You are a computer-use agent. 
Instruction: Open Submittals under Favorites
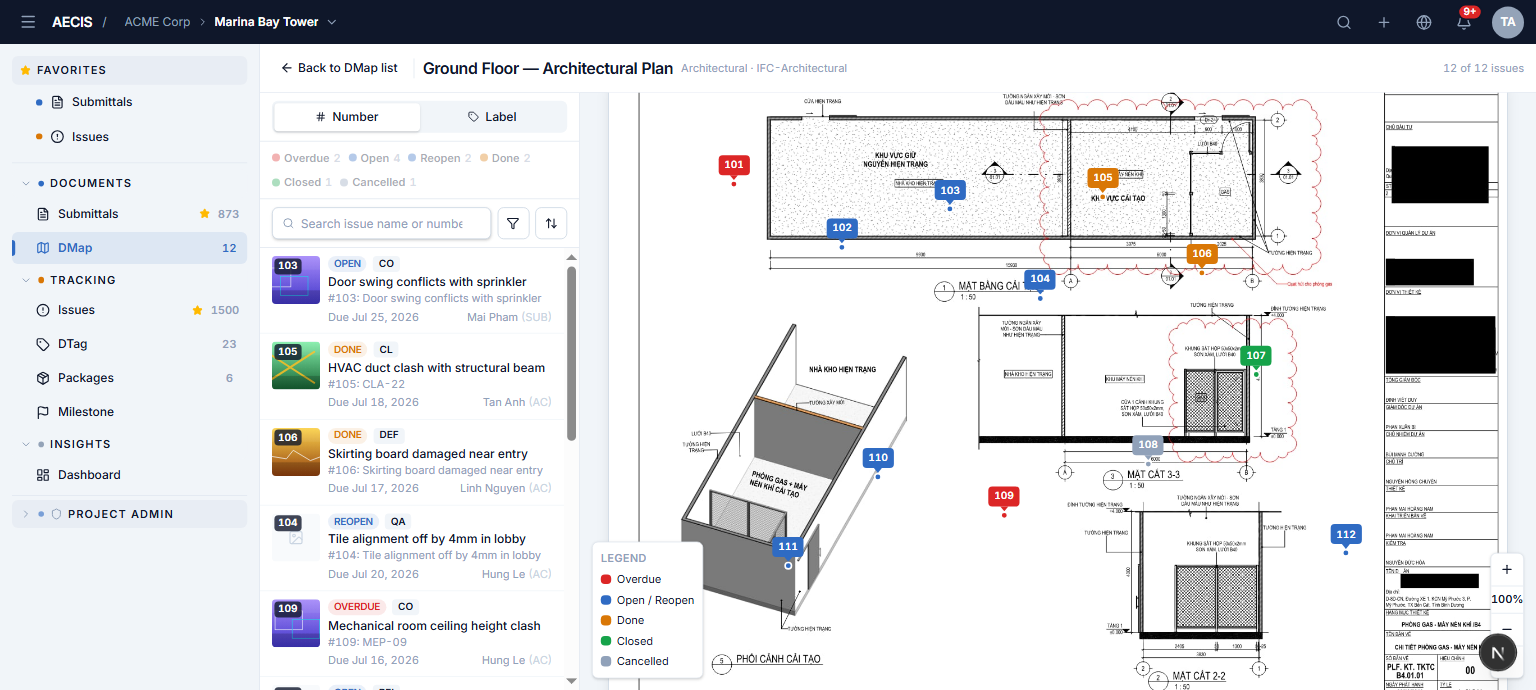[129, 102]
